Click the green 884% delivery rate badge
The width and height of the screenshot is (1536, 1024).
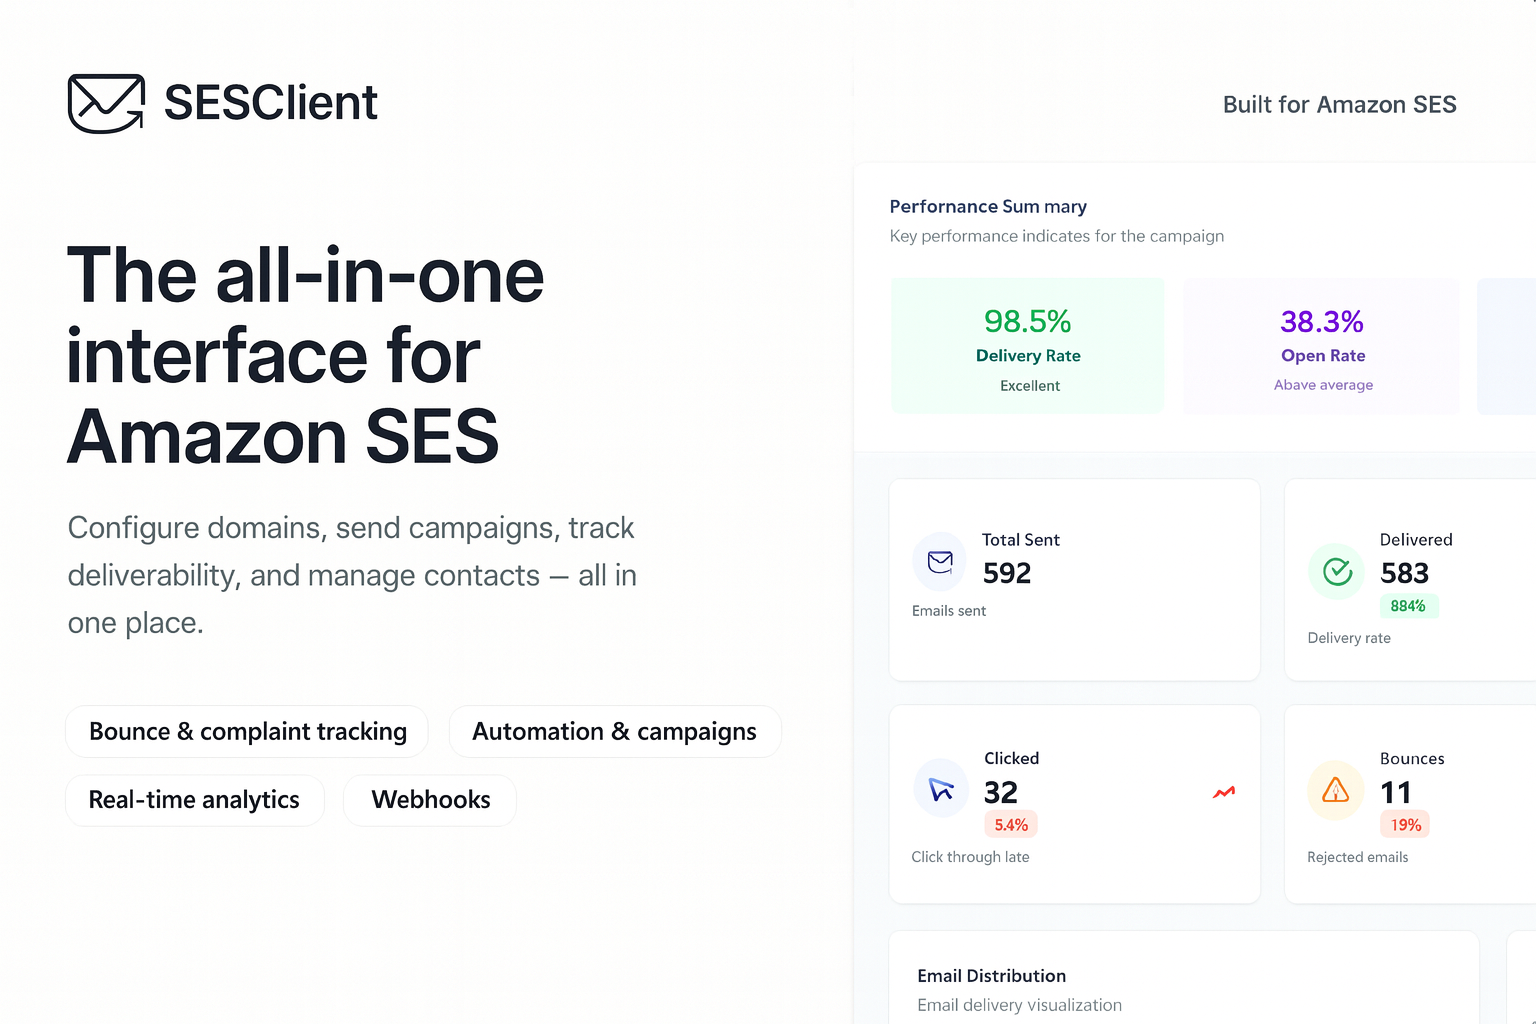(x=1408, y=606)
